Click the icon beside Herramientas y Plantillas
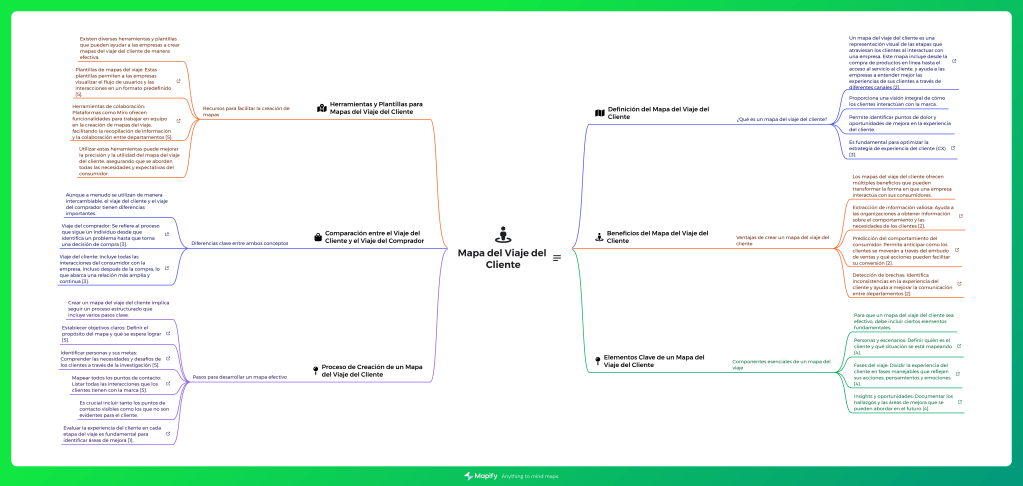The height and width of the screenshot is (486, 1023). tap(322, 108)
